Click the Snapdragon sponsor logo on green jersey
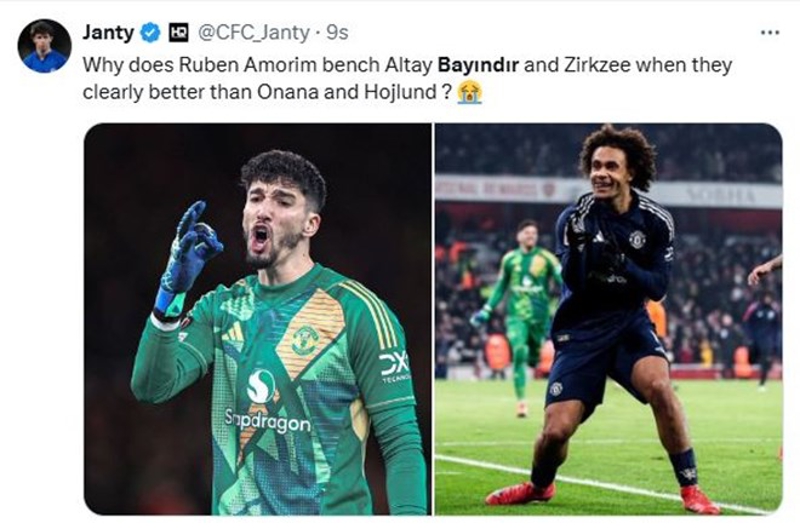 point(267,403)
